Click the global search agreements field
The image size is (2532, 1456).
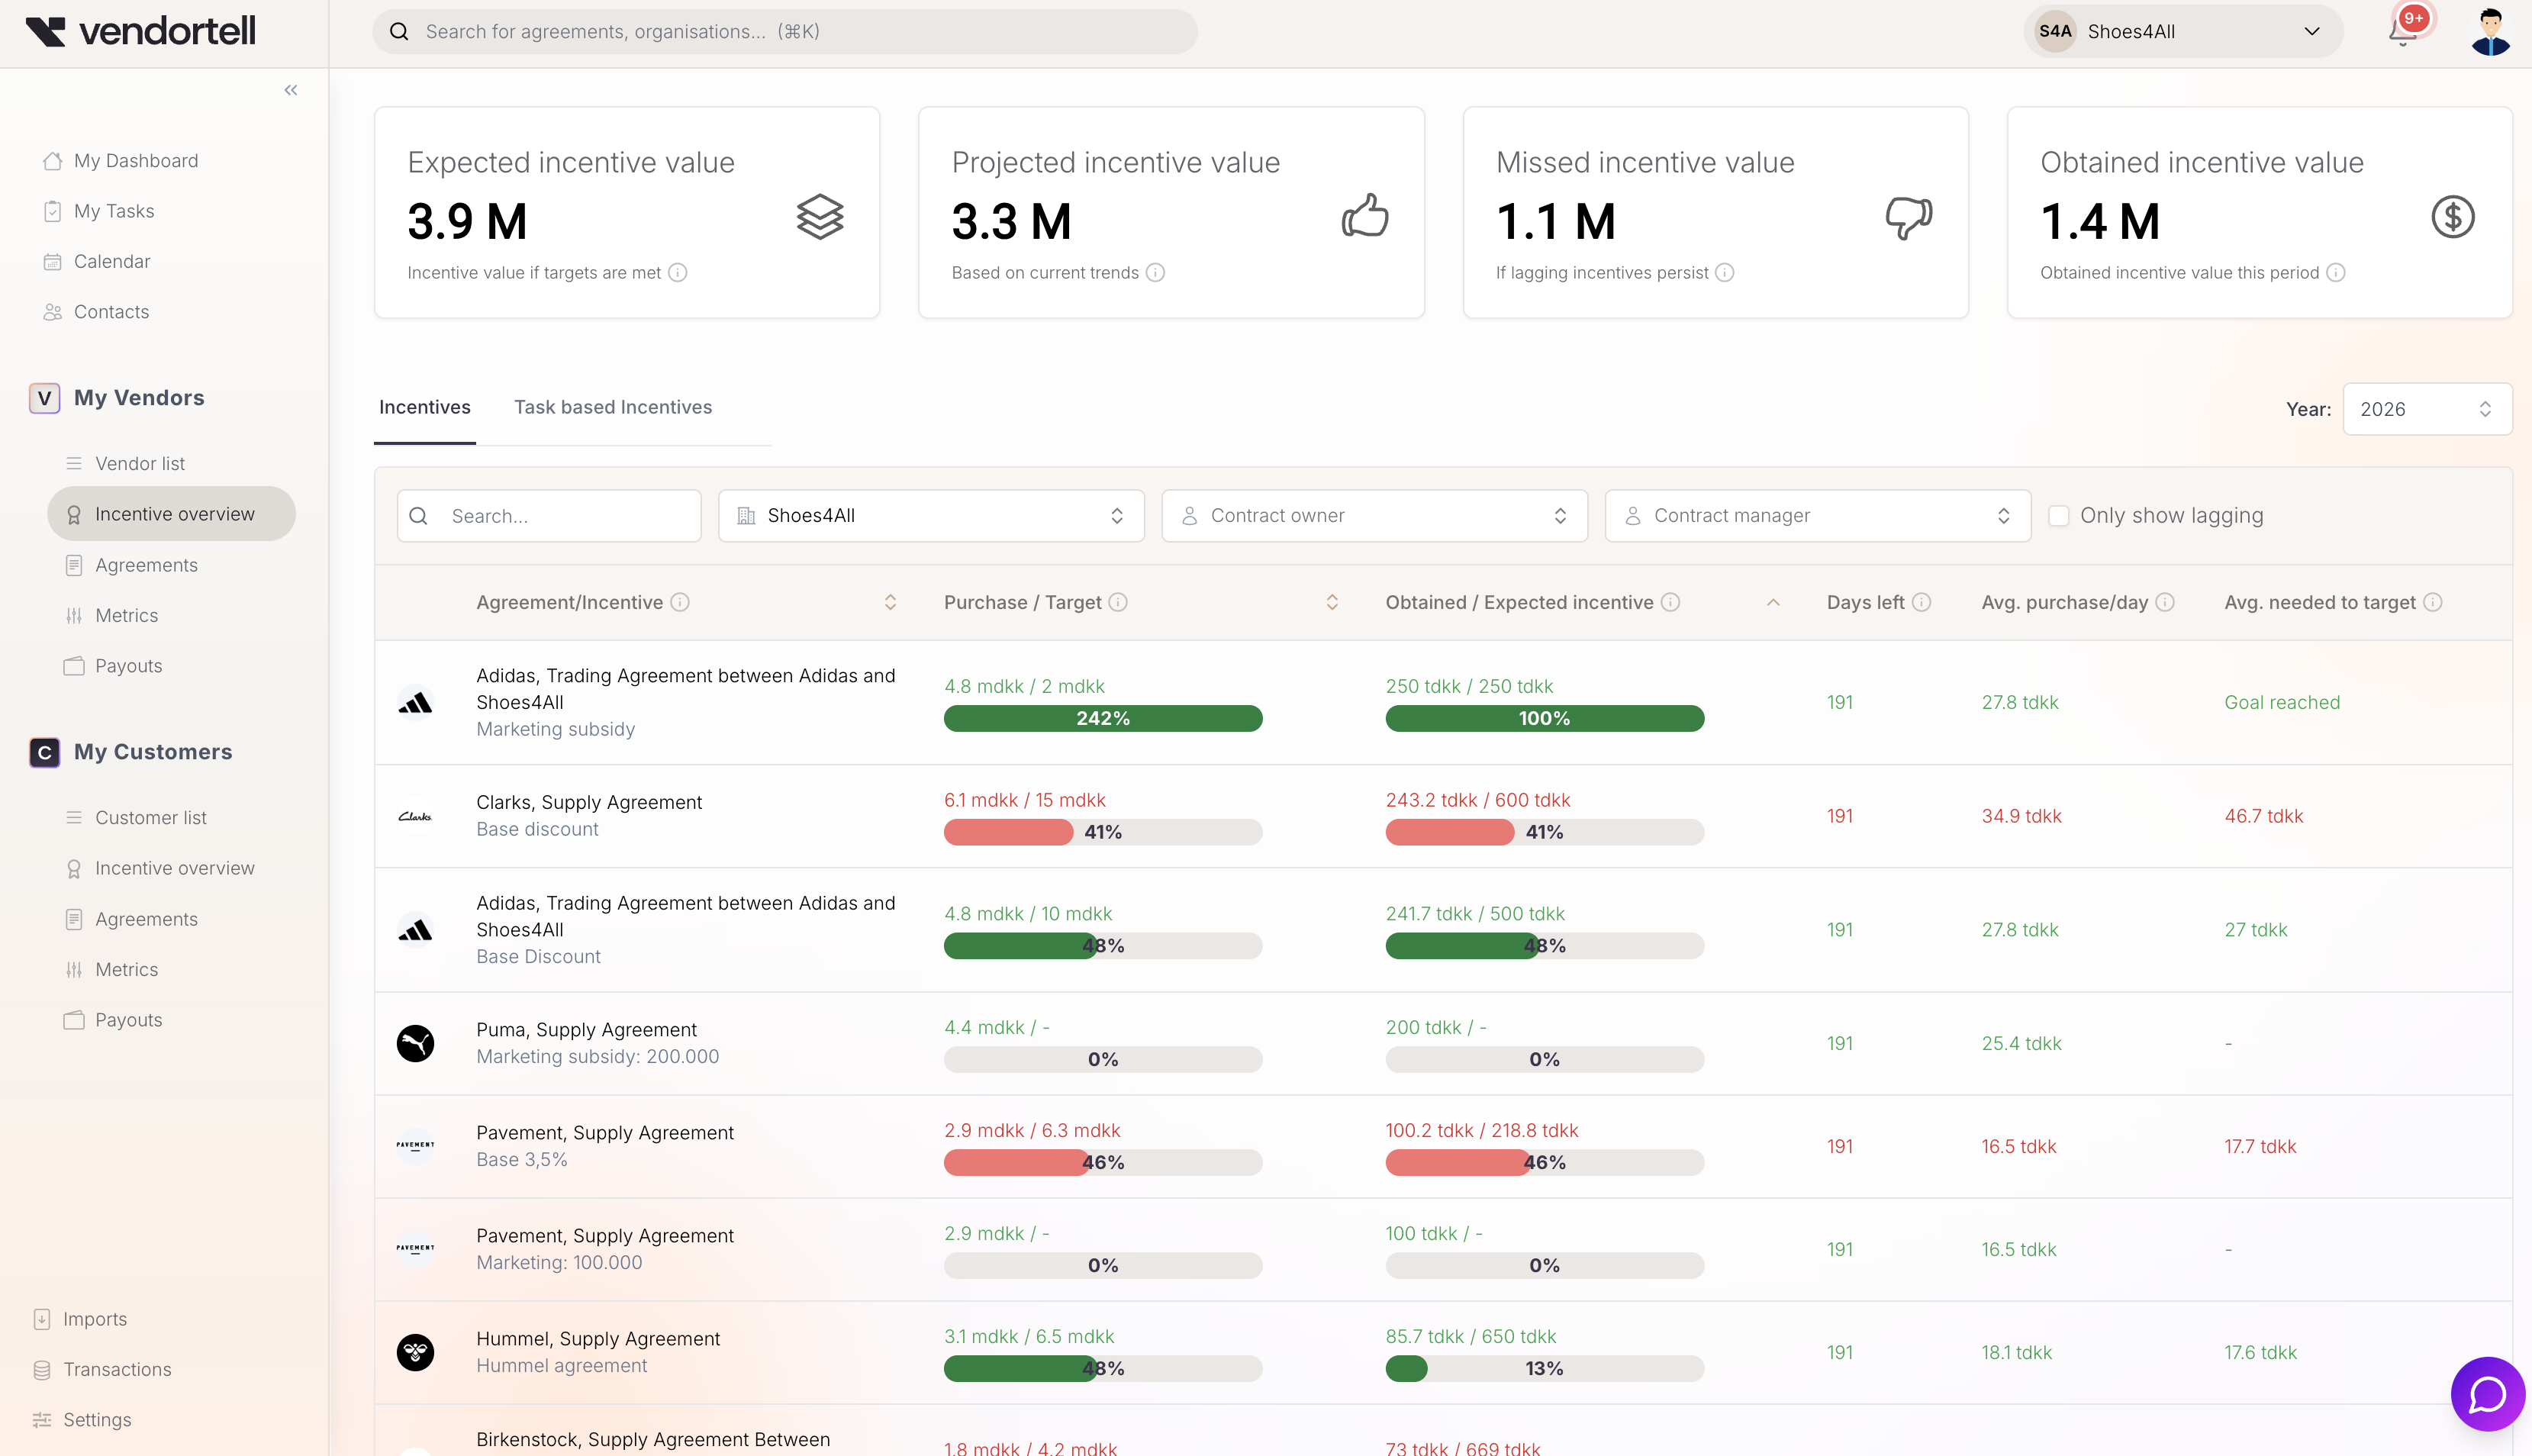[785, 31]
